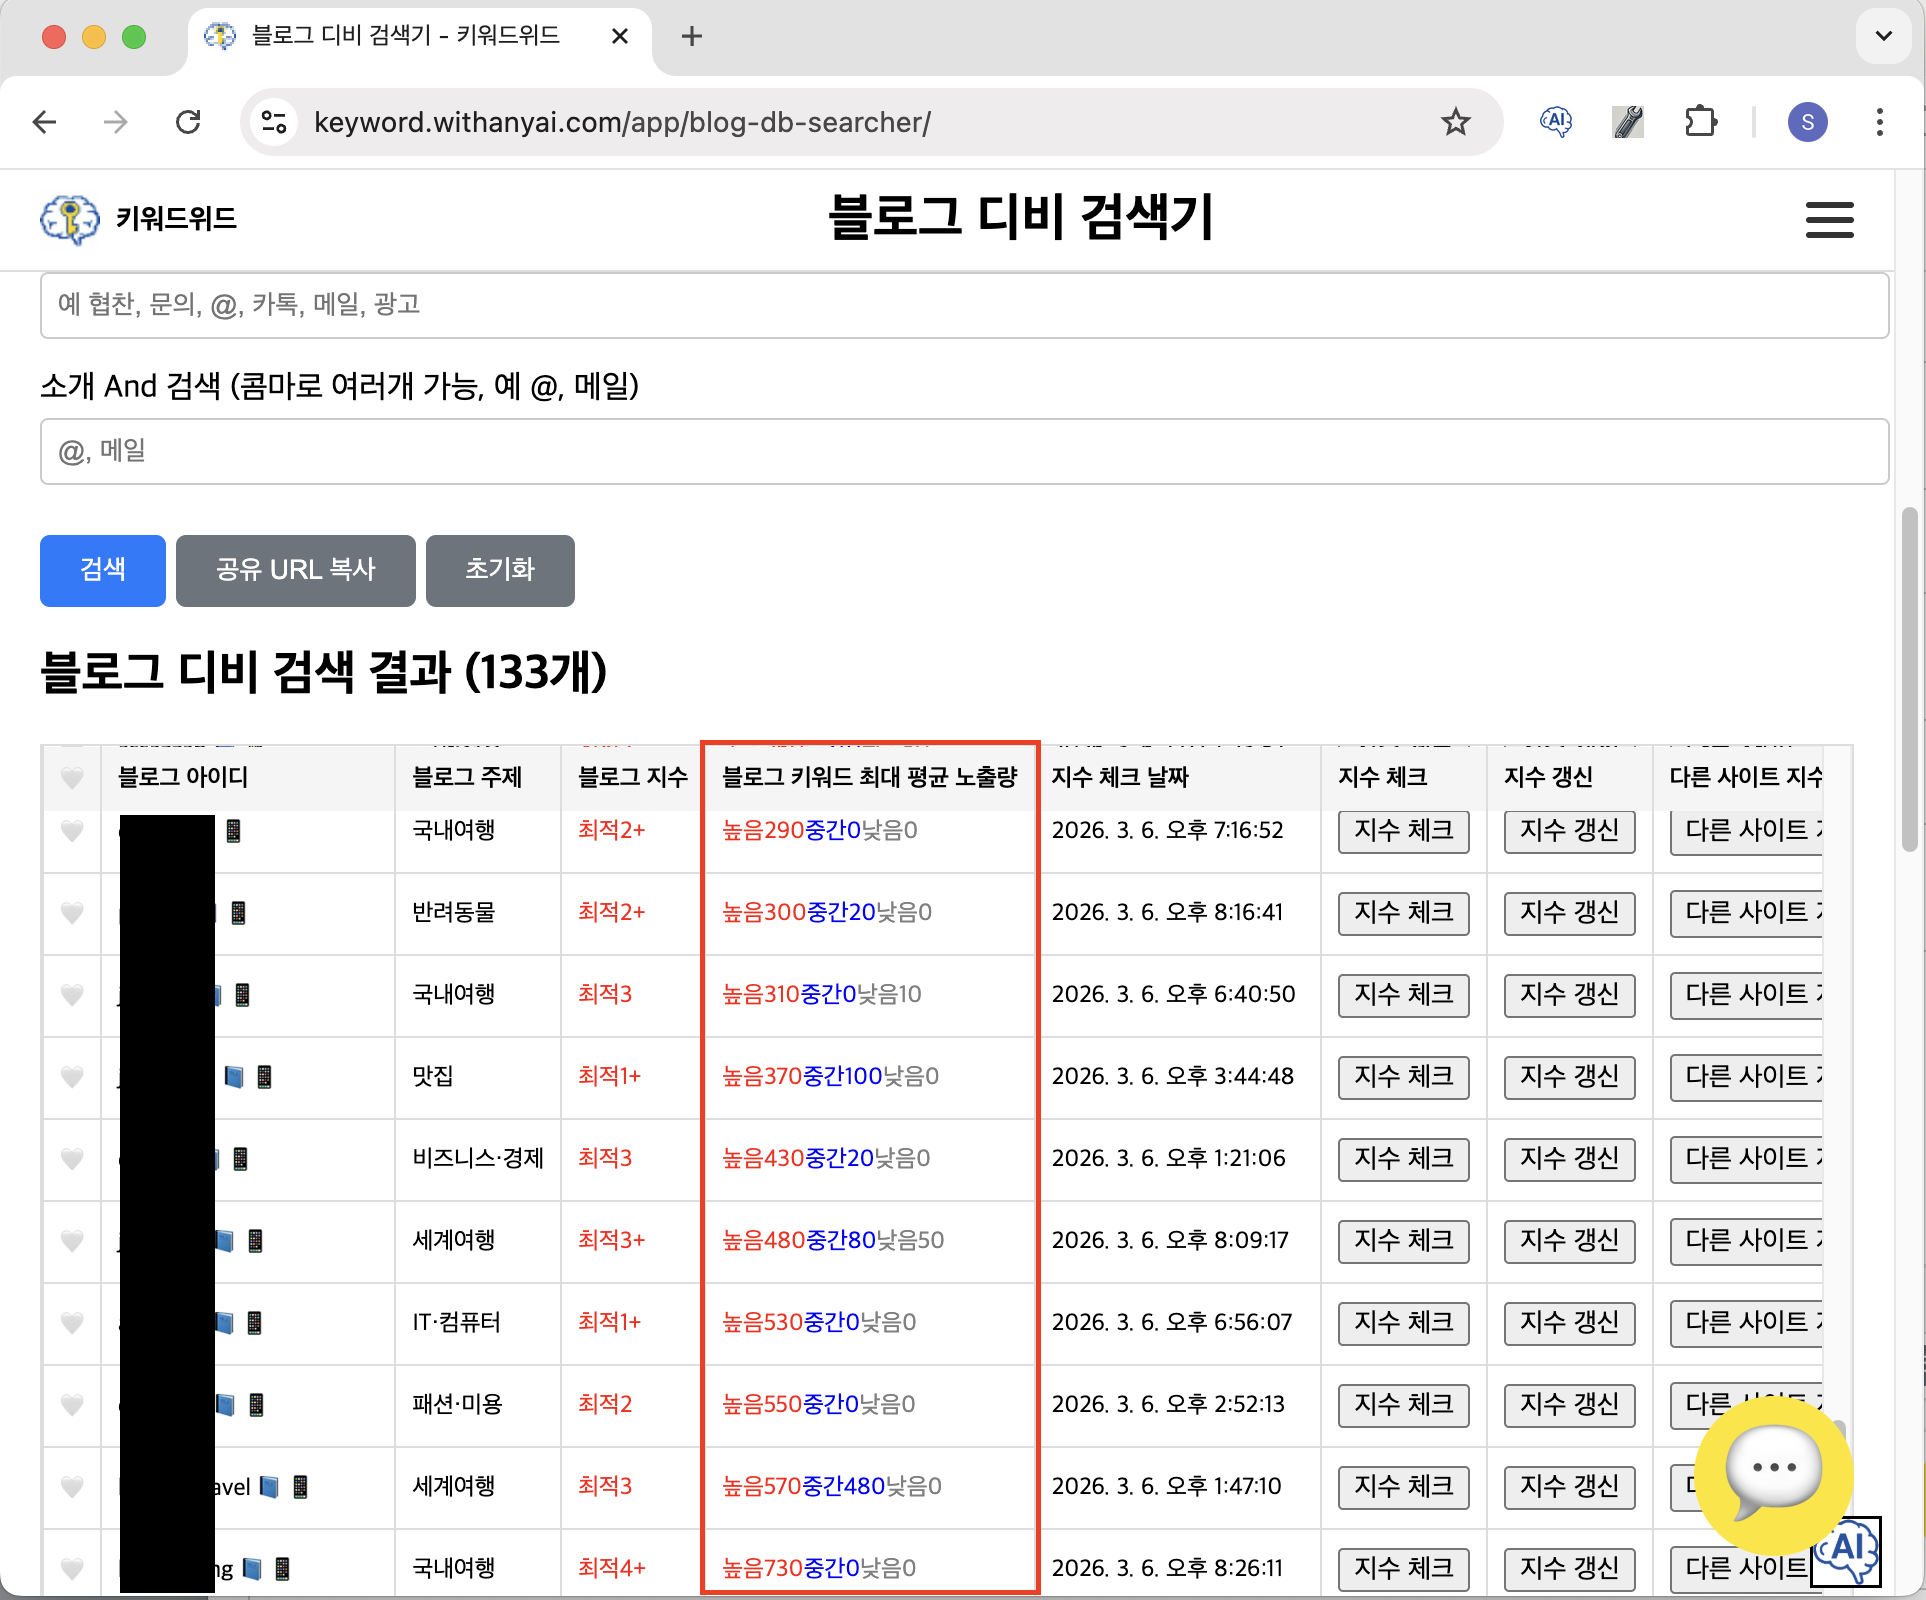Click the blue book icon in 맛집 row
The height and width of the screenshot is (1600, 1926).
pos(234,1076)
